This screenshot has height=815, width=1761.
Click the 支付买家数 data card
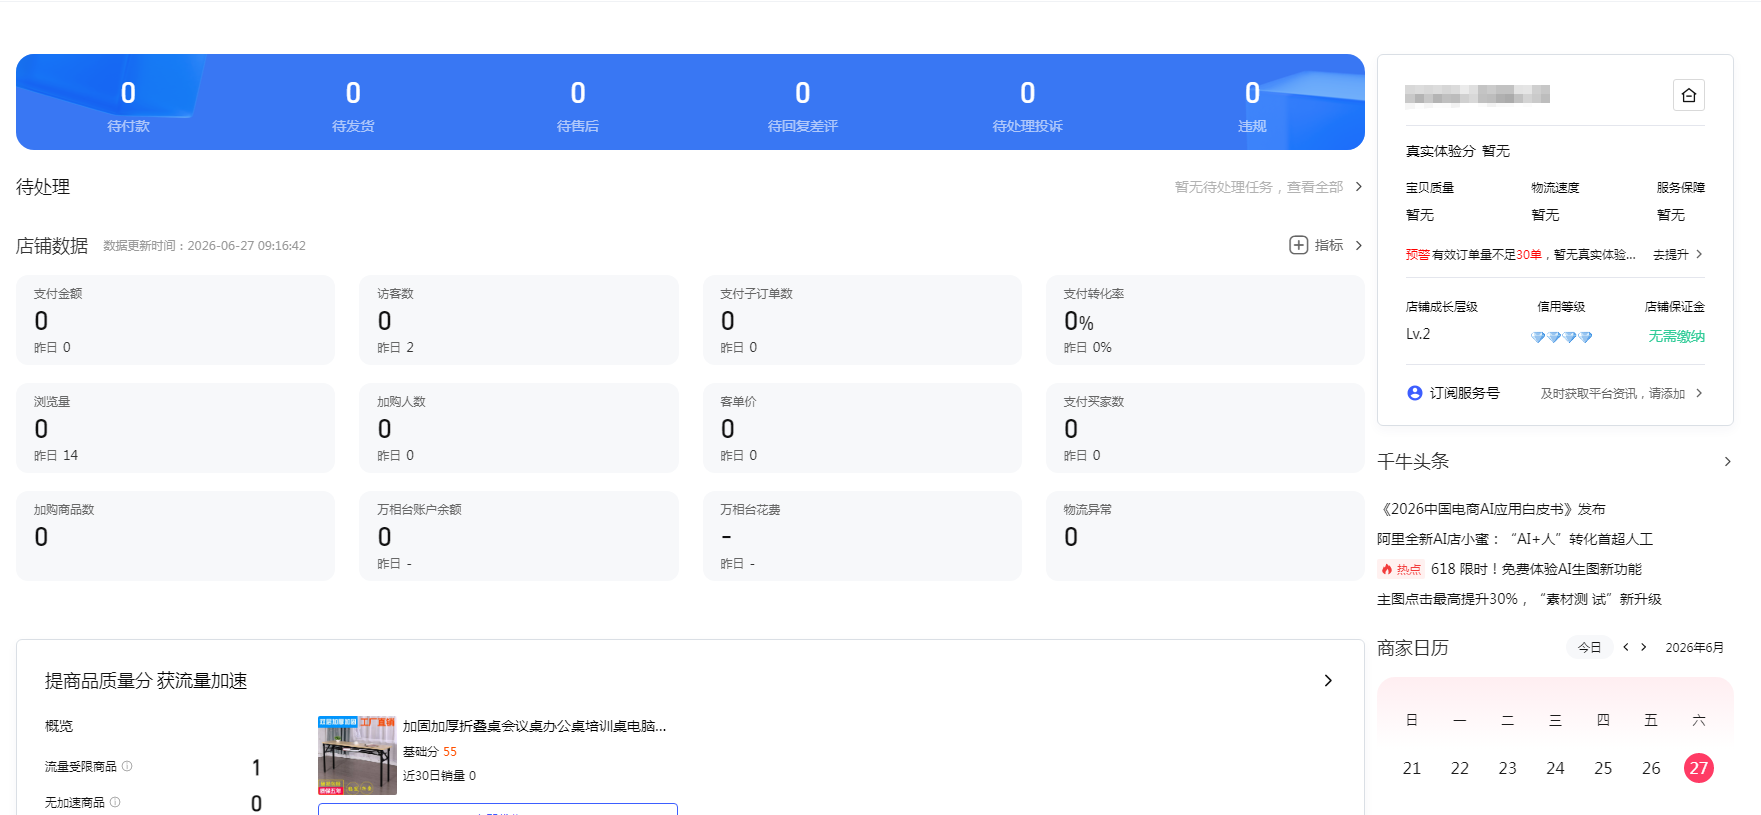pyautogui.click(x=1205, y=428)
